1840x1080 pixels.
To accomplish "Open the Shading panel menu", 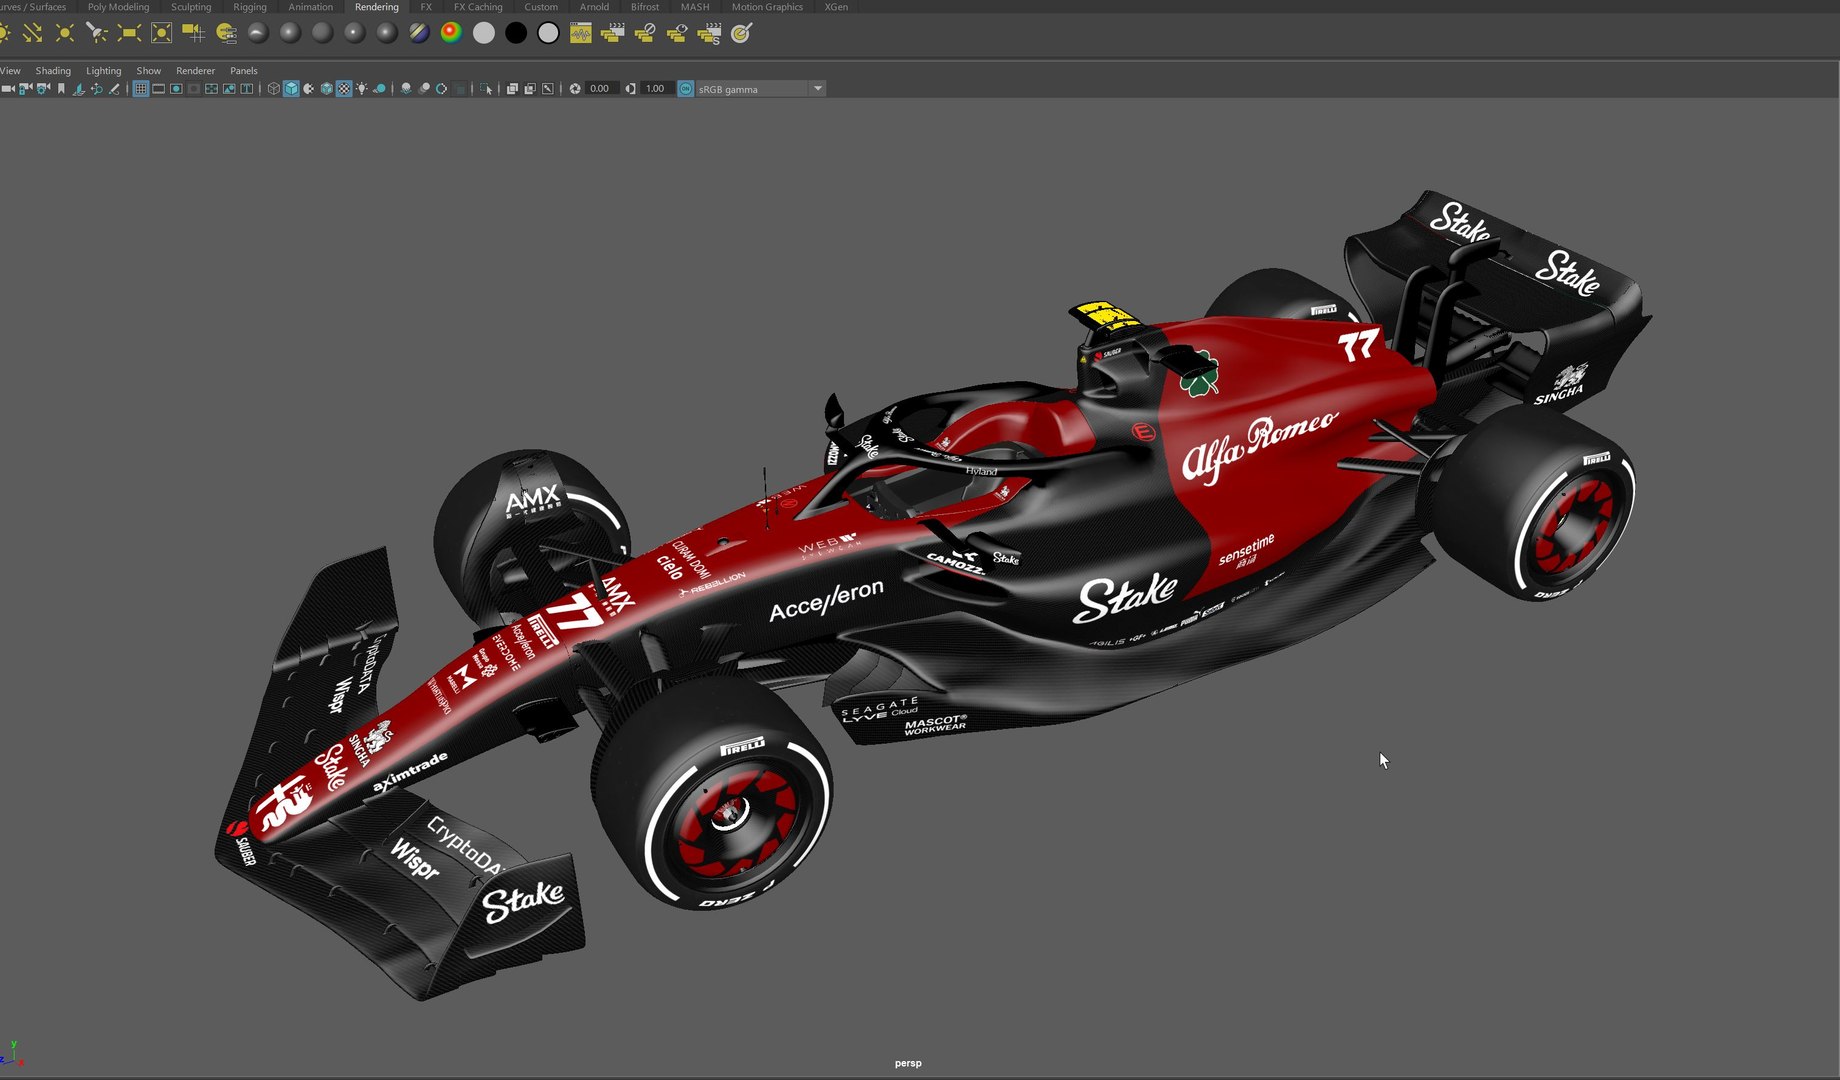I will [53, 71].
